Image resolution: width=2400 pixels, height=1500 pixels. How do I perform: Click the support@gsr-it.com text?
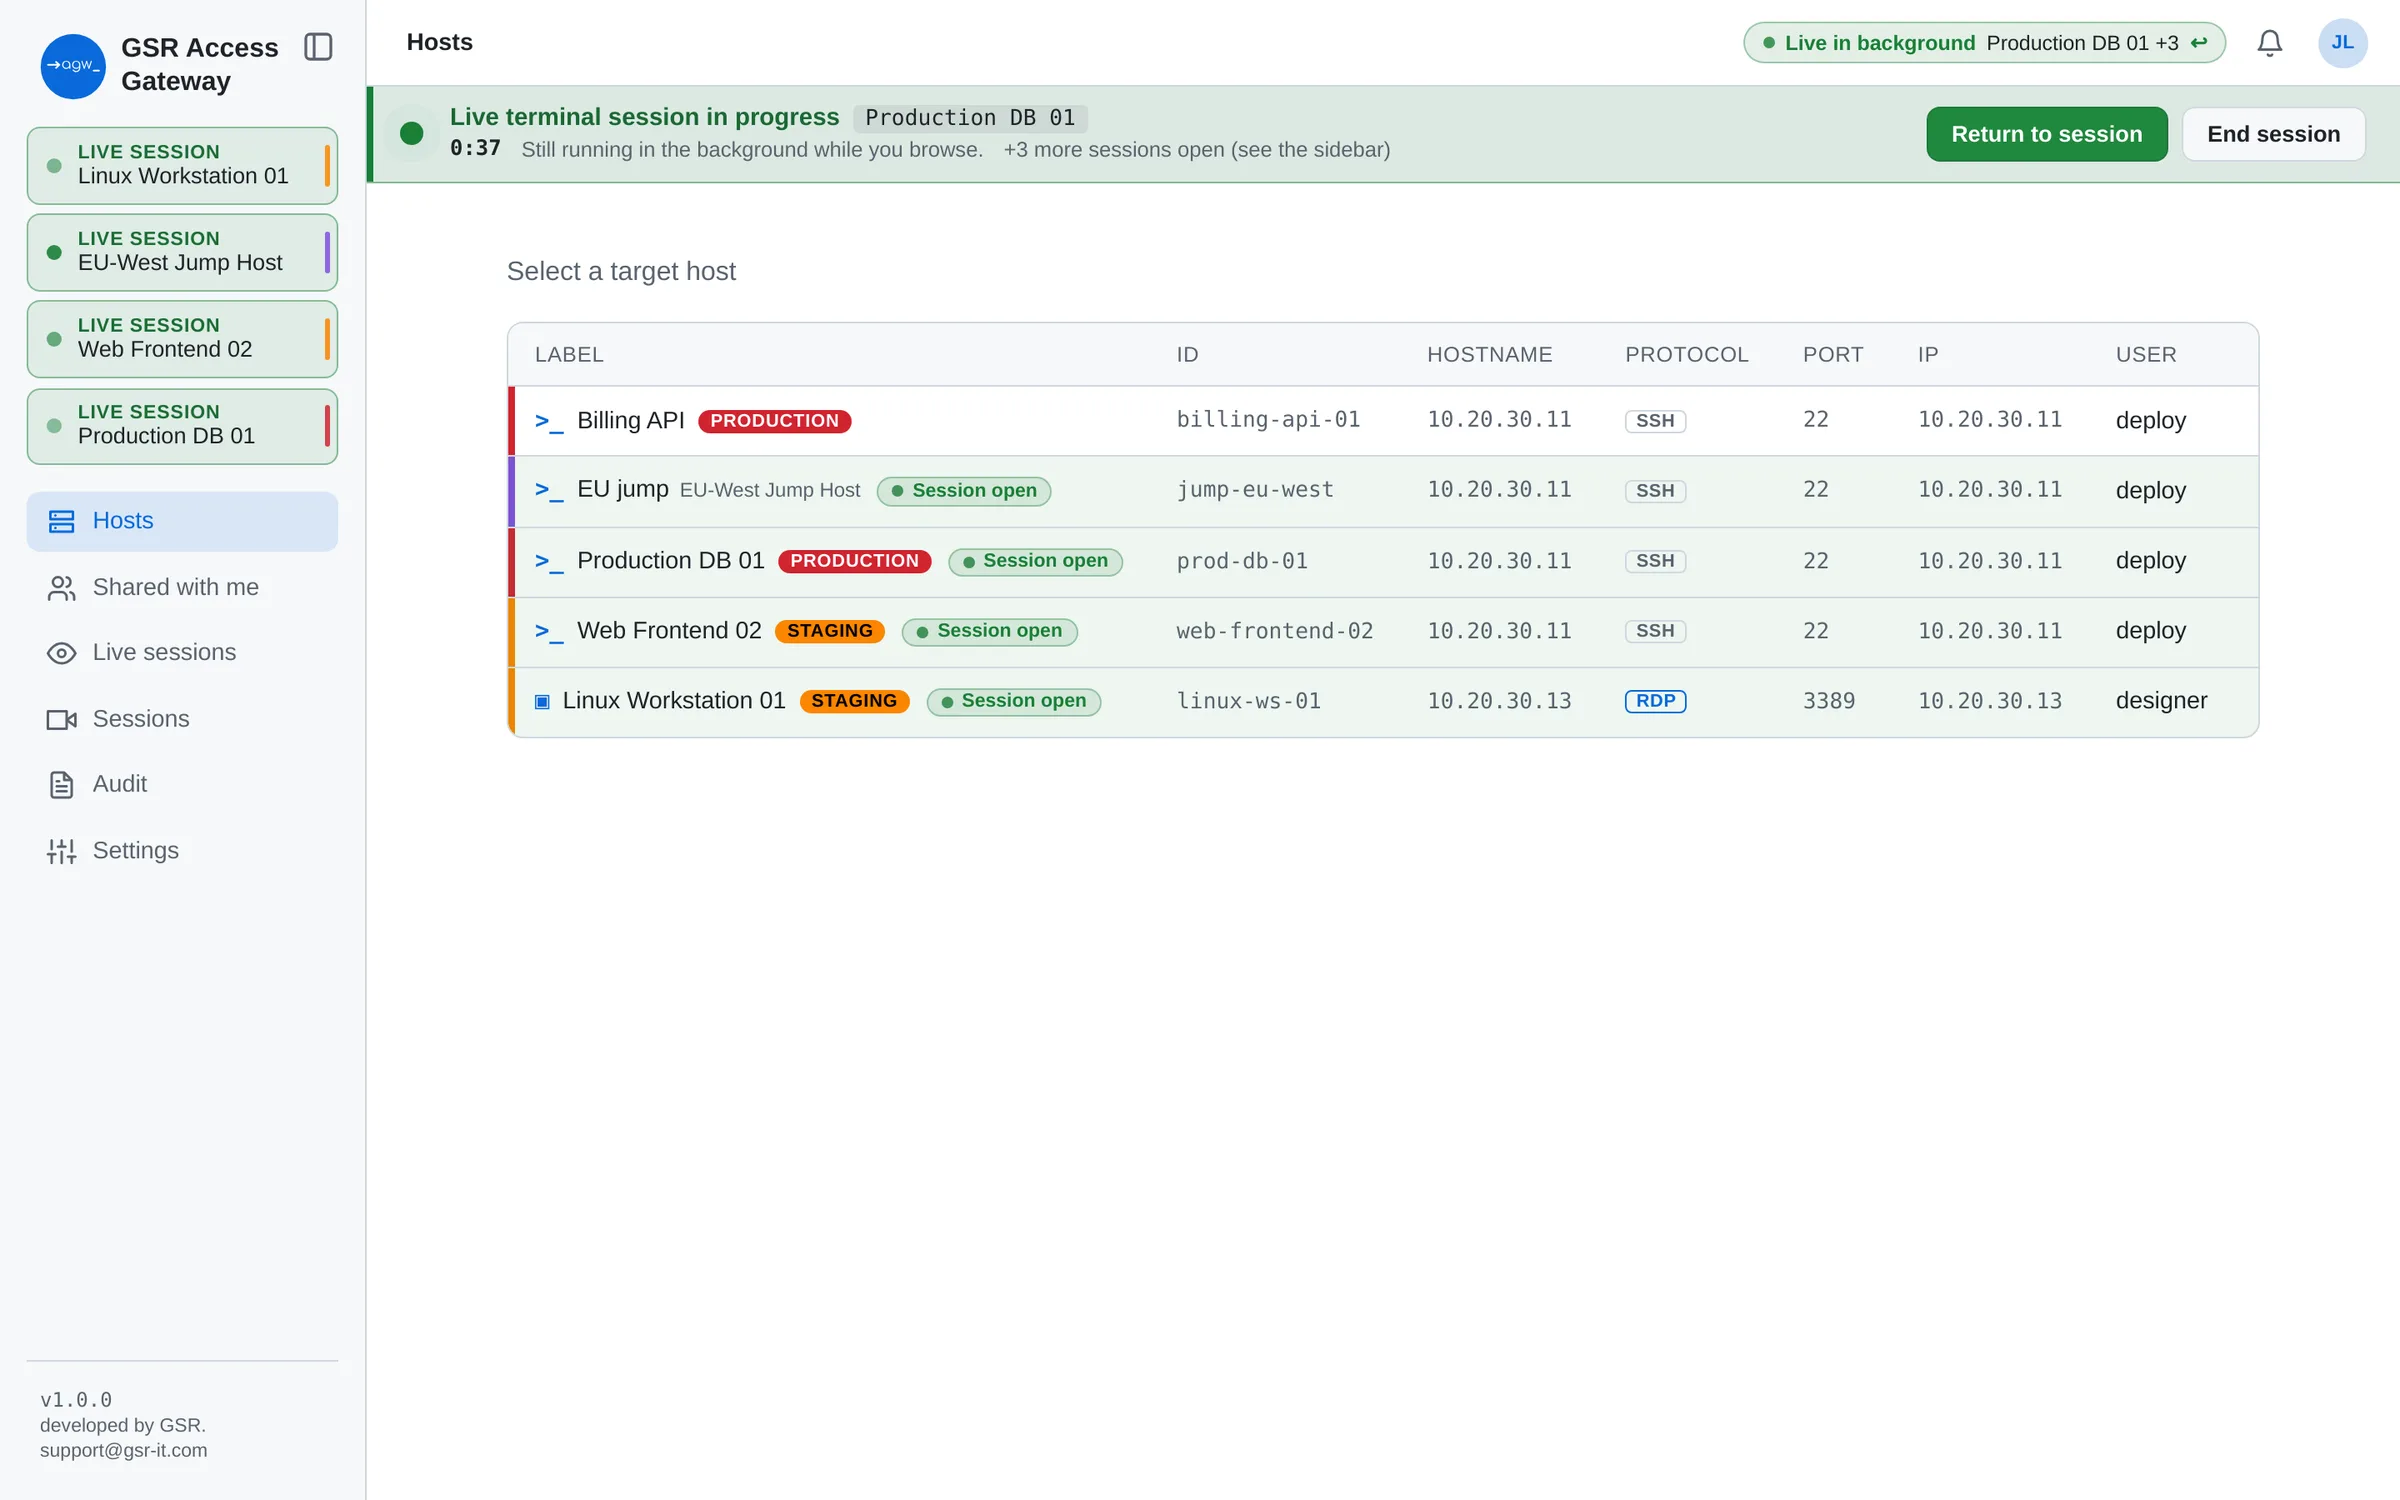tap(124, 1451)
